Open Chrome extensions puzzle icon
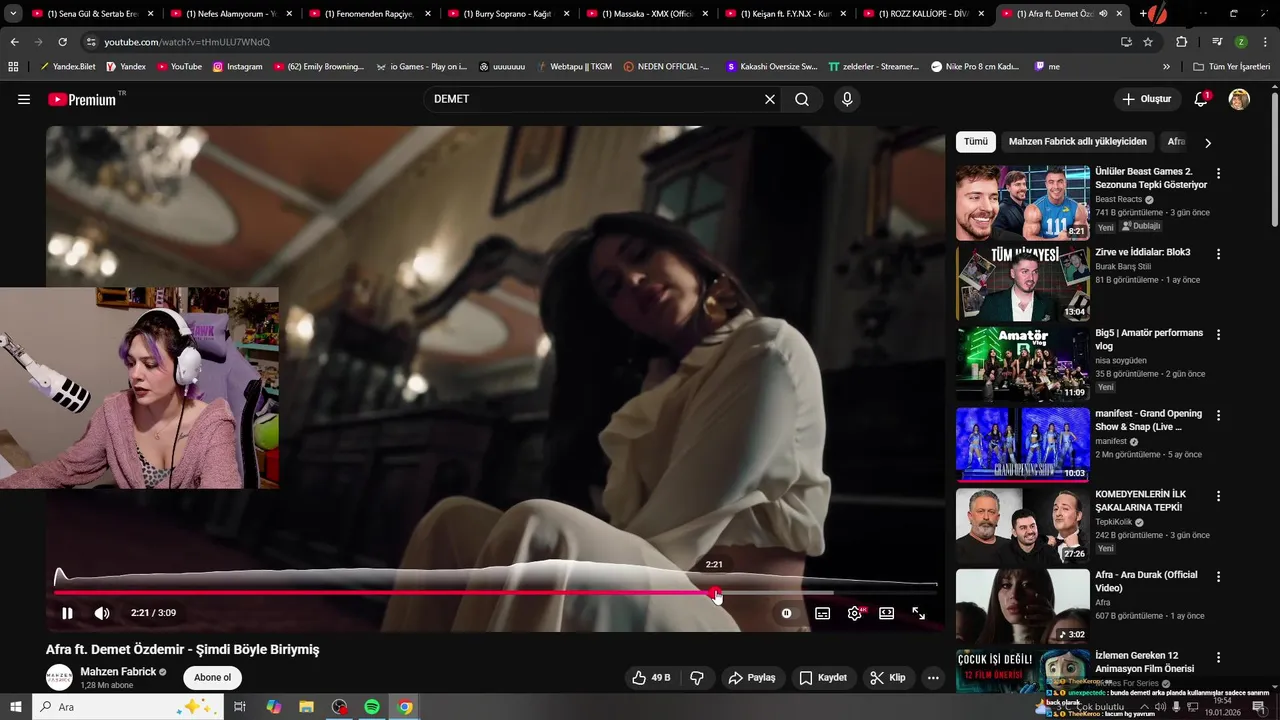This screenshot has width=1280, height=720. (1181, 42)
